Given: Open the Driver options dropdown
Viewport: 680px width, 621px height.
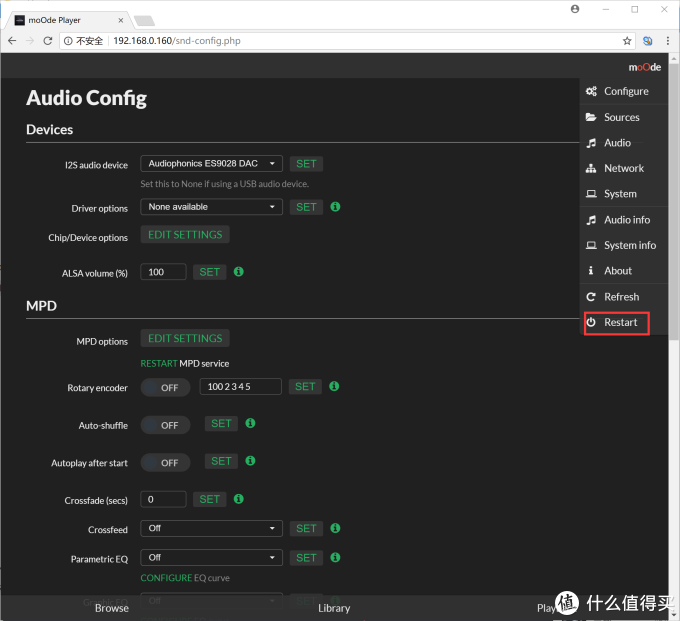Looking at the screenshot, I should point(211,207).
